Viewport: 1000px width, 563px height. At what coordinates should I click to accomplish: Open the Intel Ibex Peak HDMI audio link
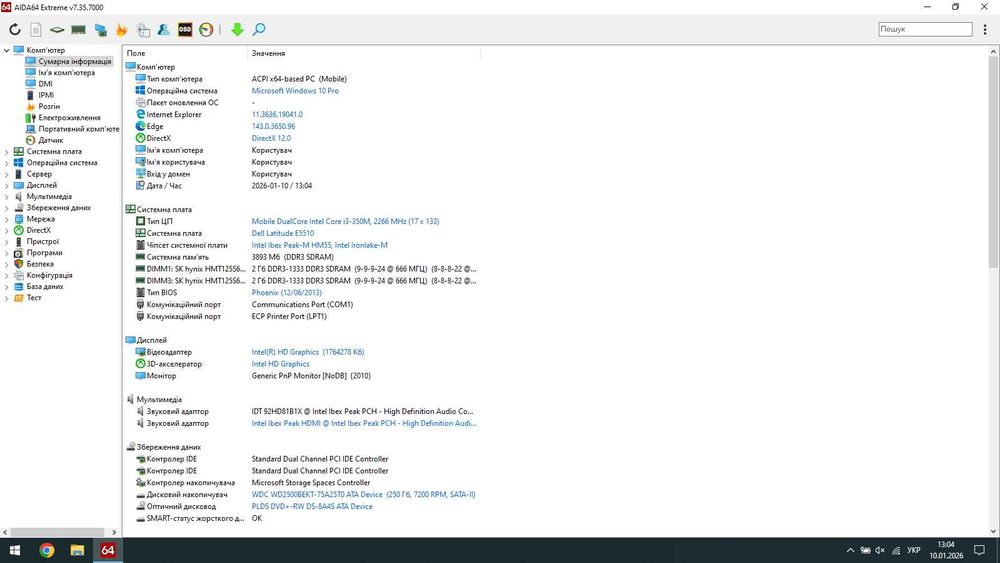click(364, 423)
